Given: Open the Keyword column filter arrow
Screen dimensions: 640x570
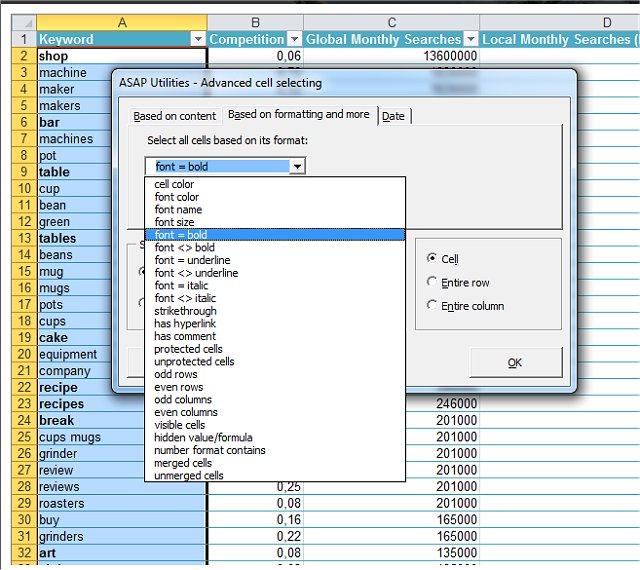Looking at the screenshot, I should click(197, 40).
